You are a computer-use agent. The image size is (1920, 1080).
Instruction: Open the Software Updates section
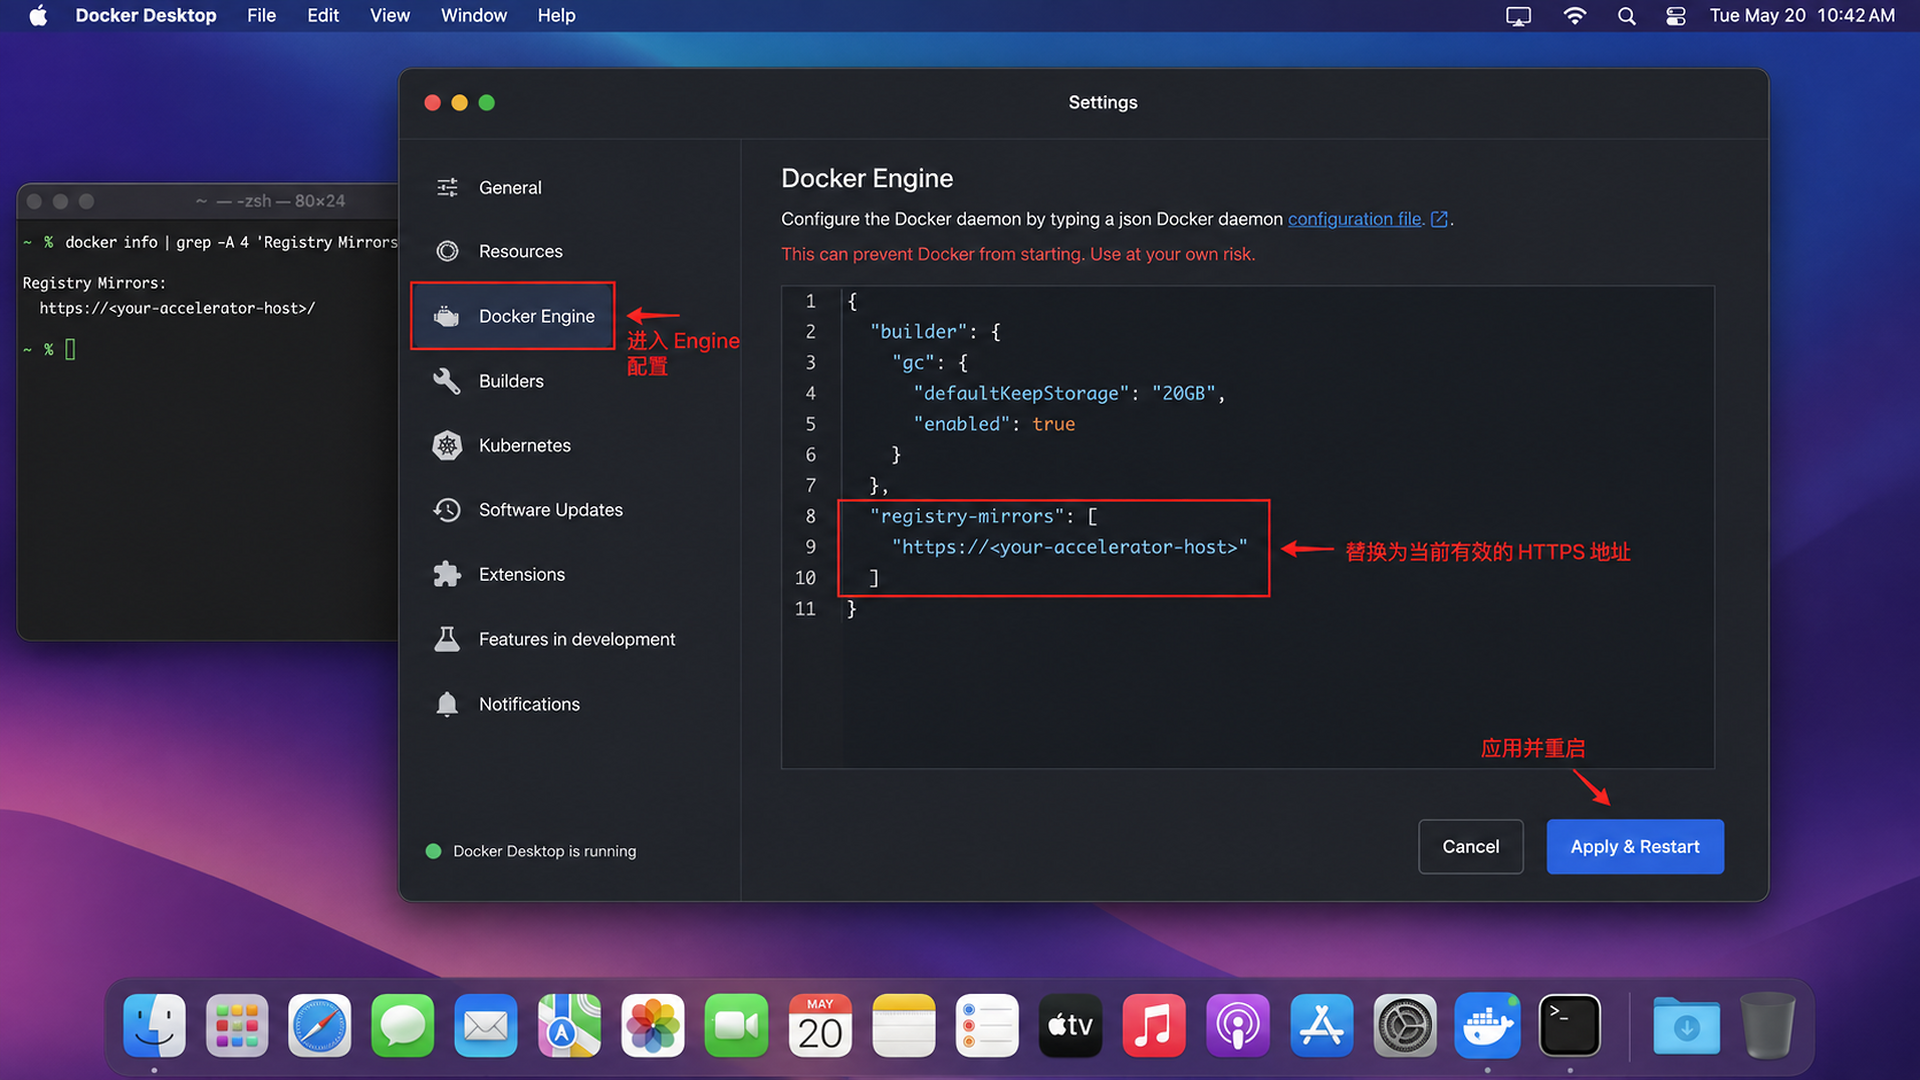[x=550, y=510]
